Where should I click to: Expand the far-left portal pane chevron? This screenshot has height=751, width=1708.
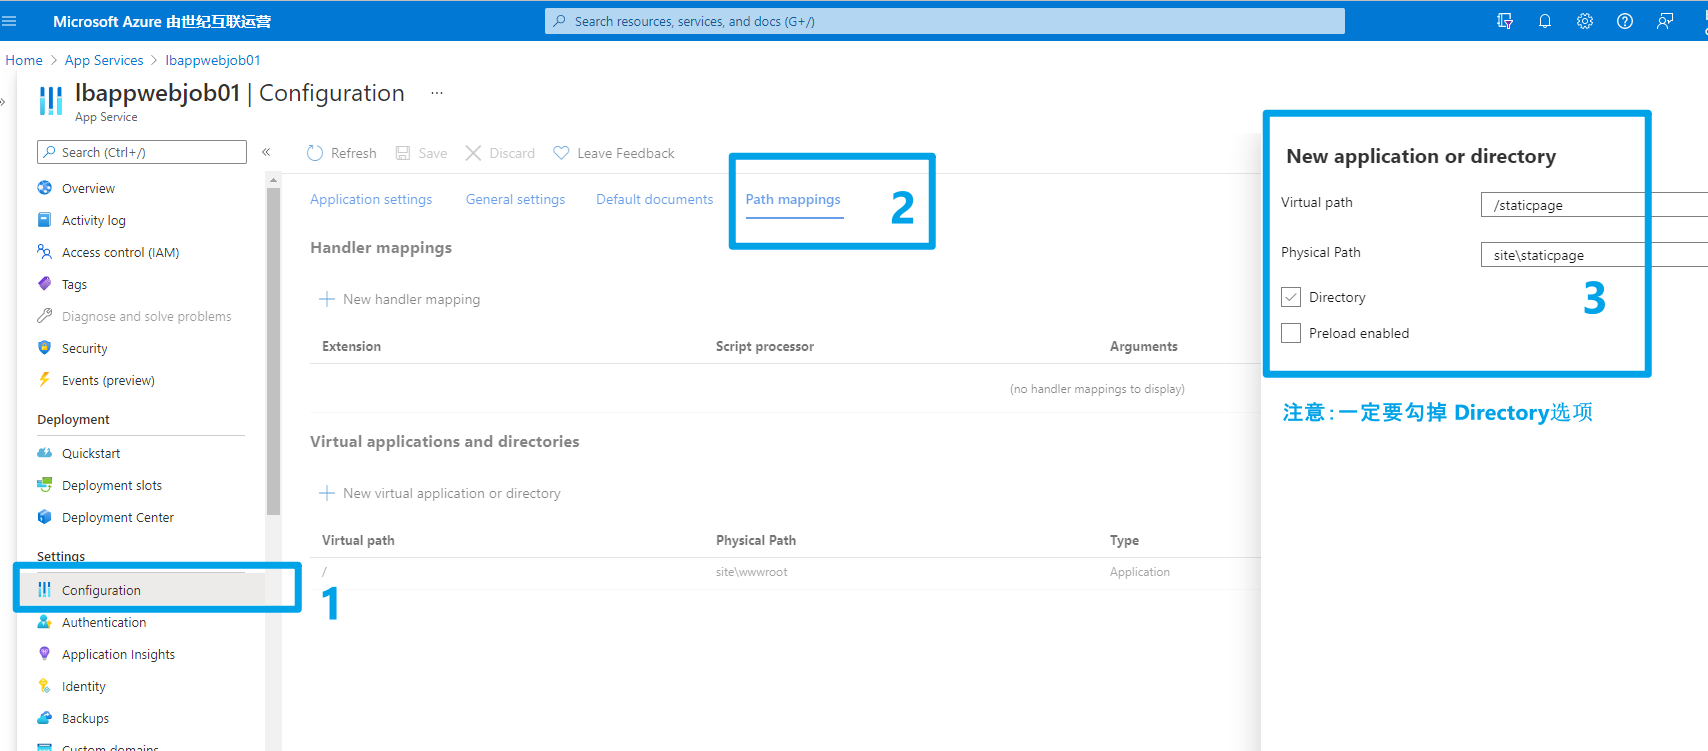click(x=3, y=101)
